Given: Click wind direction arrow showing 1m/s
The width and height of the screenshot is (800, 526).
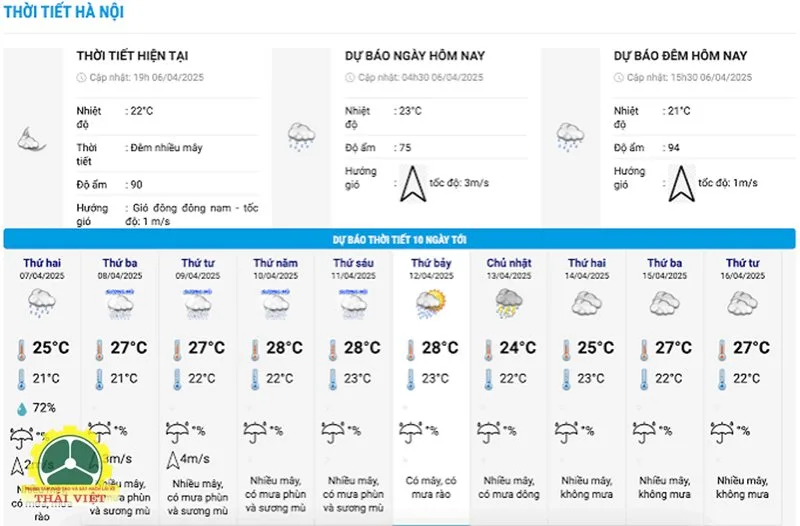Looking at the screenshot, I should (x=681, y=184).
